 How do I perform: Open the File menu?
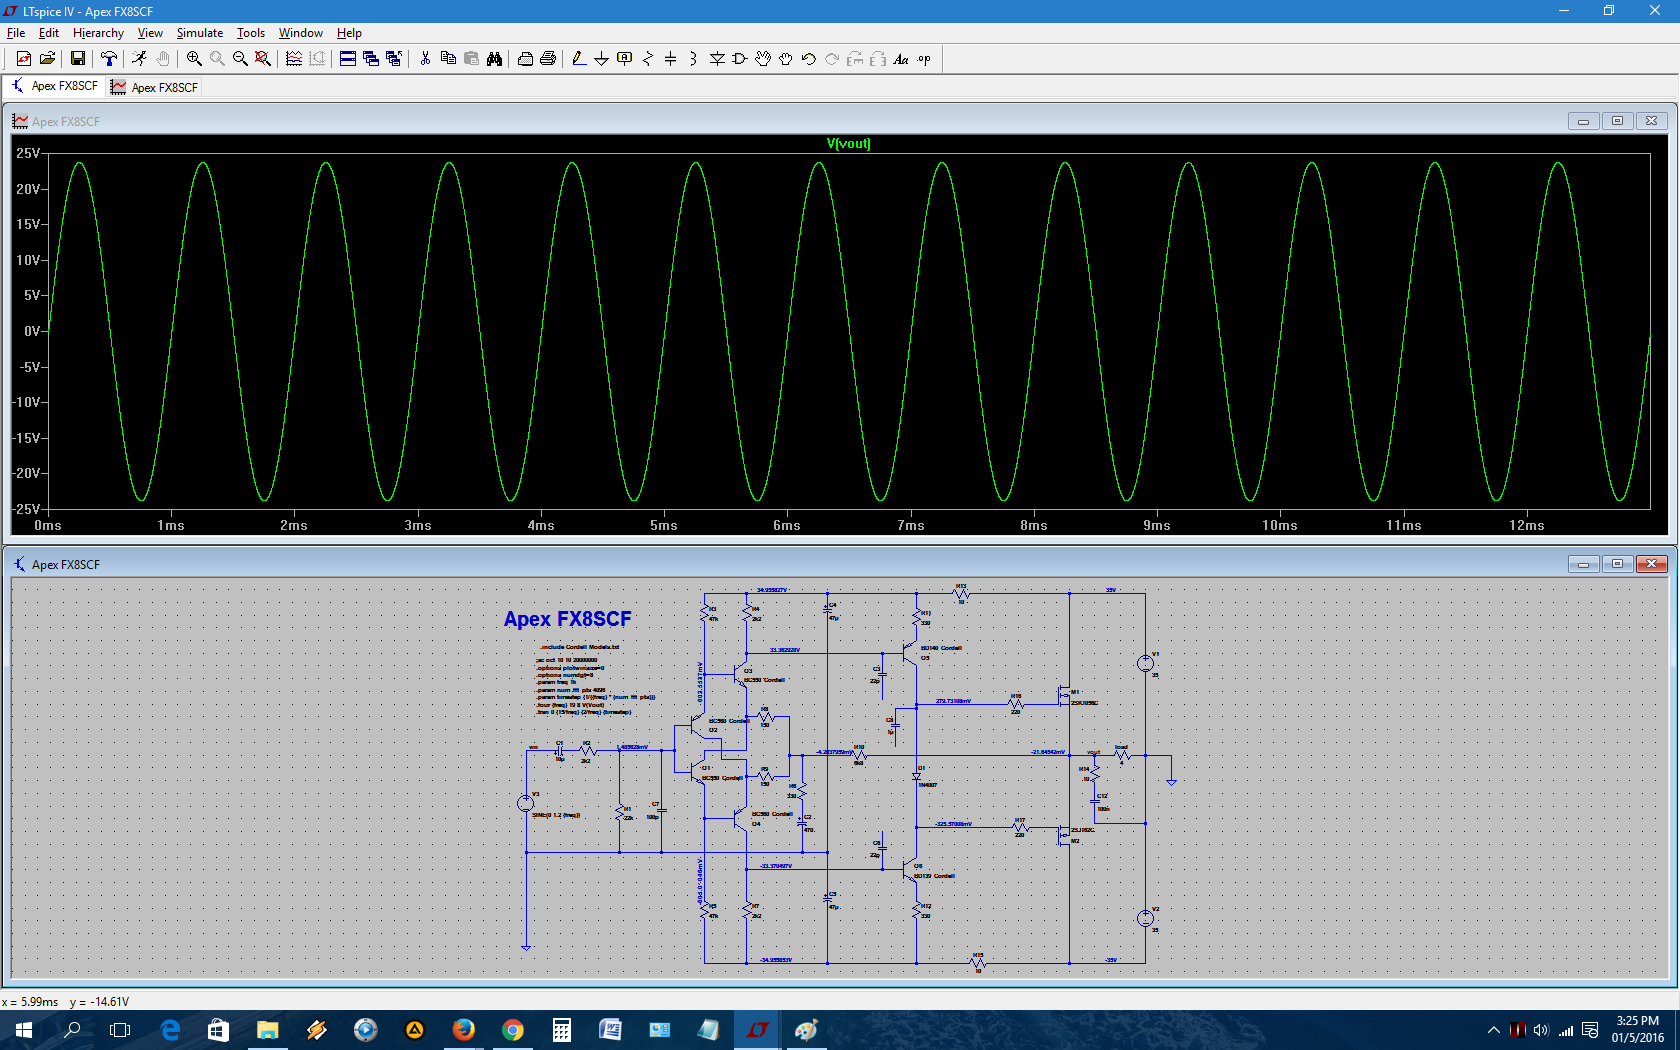click(x=16, y=33)
